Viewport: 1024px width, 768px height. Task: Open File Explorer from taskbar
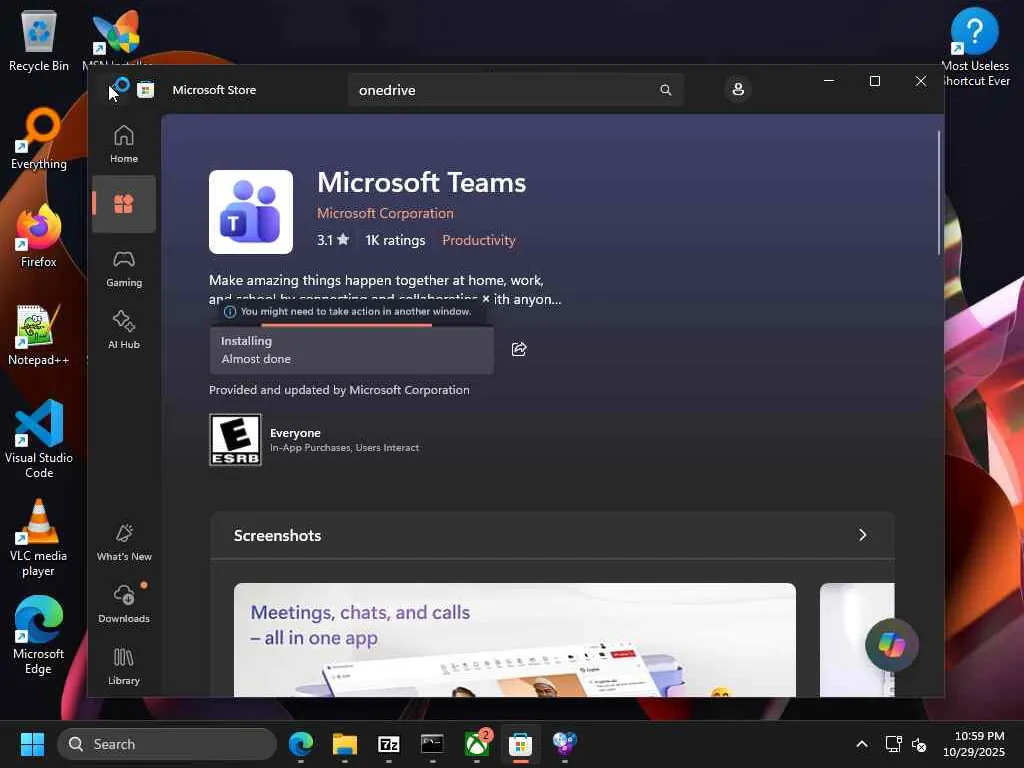click(x=345, y=744)
